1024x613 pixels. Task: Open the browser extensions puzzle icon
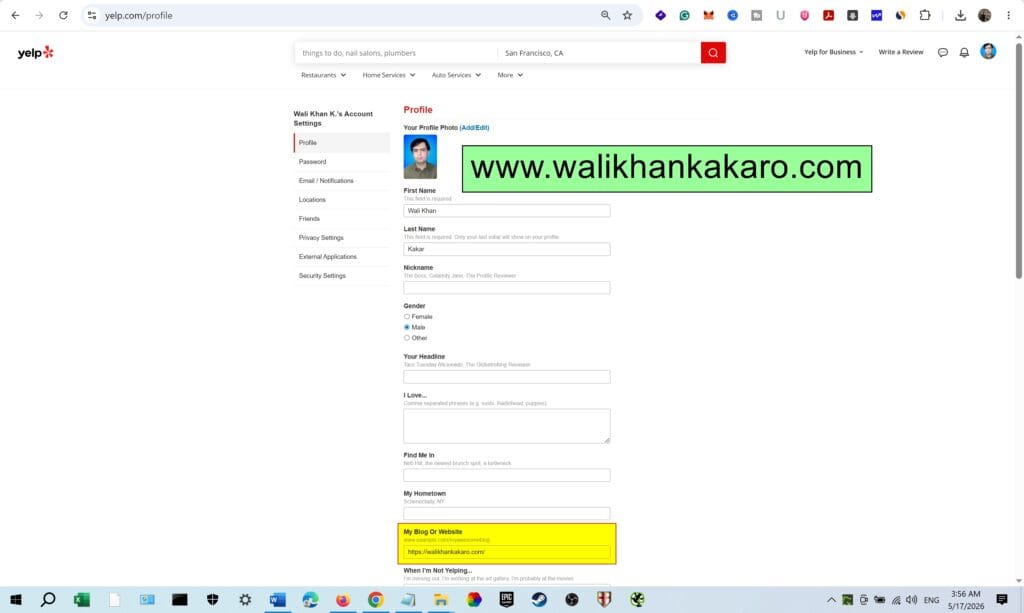click(925, 15)
